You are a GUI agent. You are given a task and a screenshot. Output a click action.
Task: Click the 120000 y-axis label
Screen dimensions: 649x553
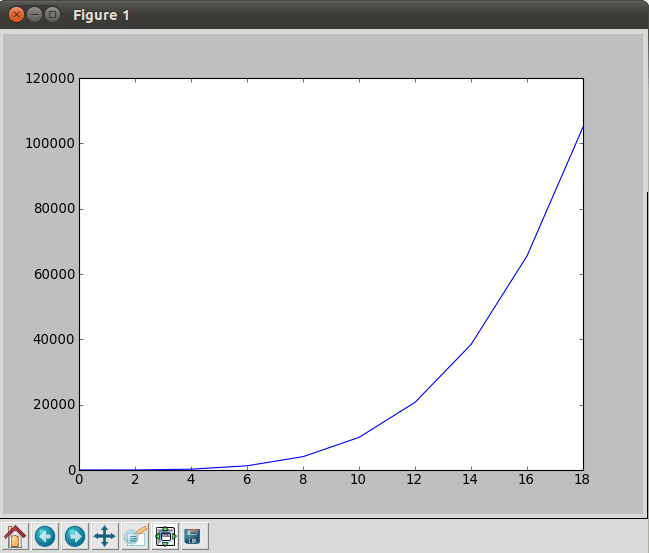(50, 78)
